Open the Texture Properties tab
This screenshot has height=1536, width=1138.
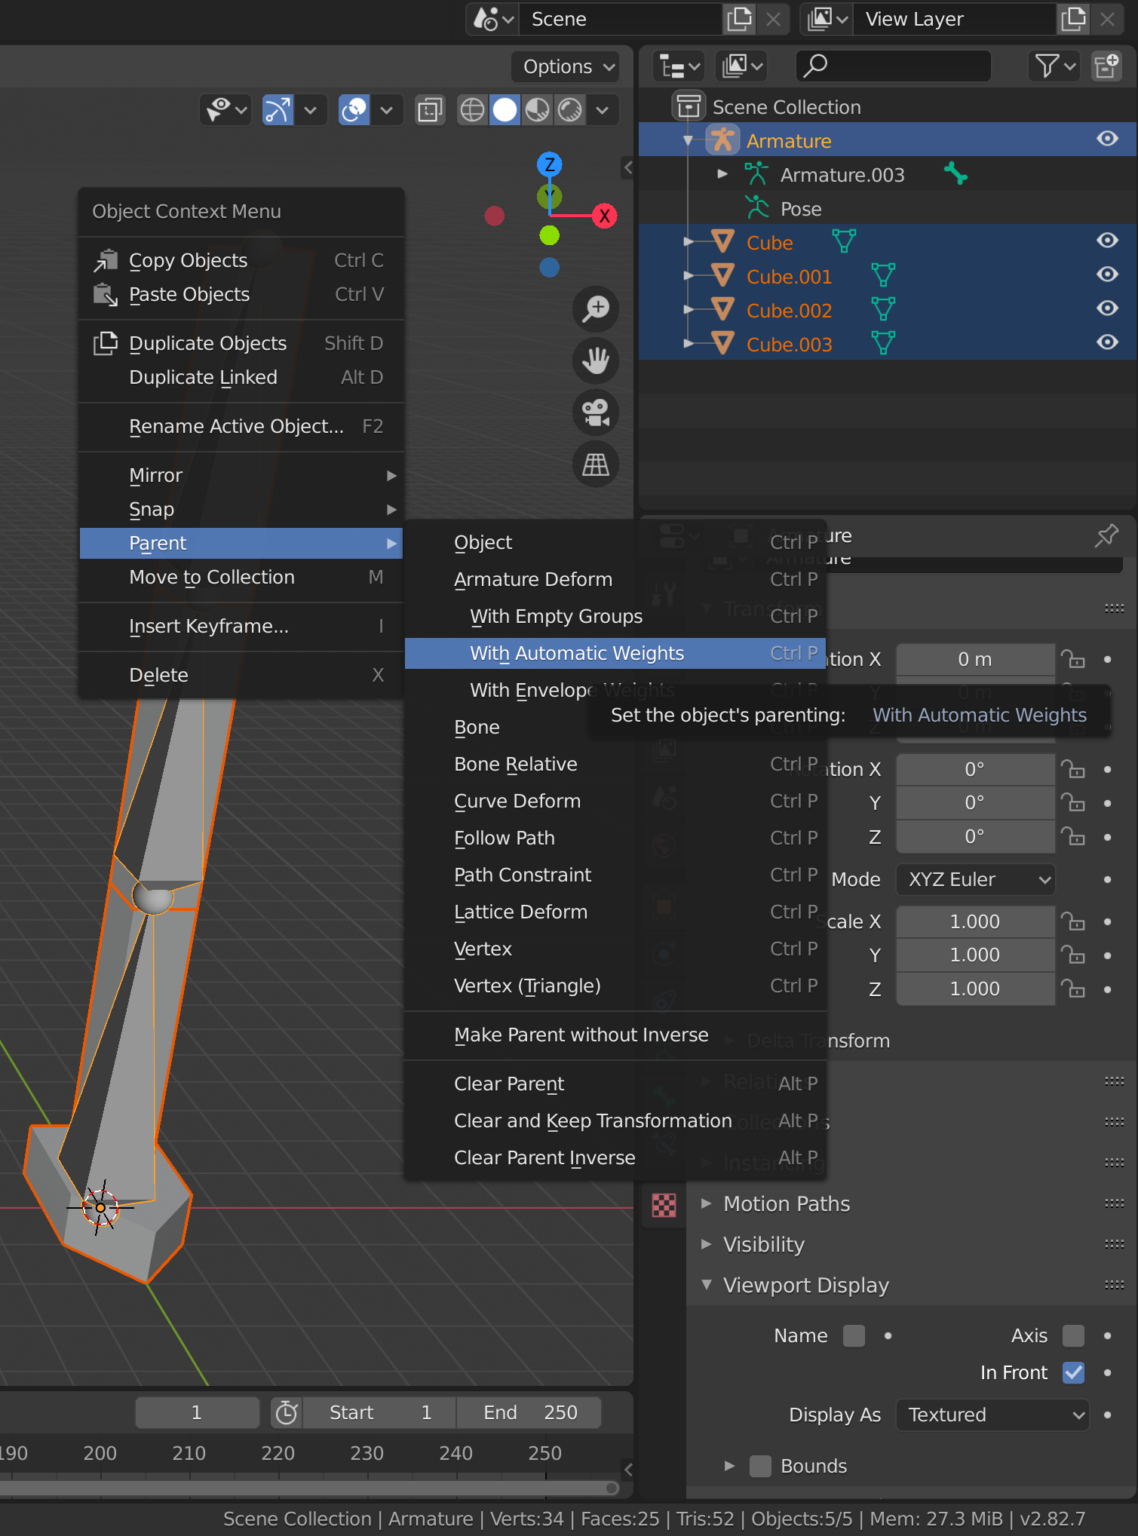(x=663, y=1205)
